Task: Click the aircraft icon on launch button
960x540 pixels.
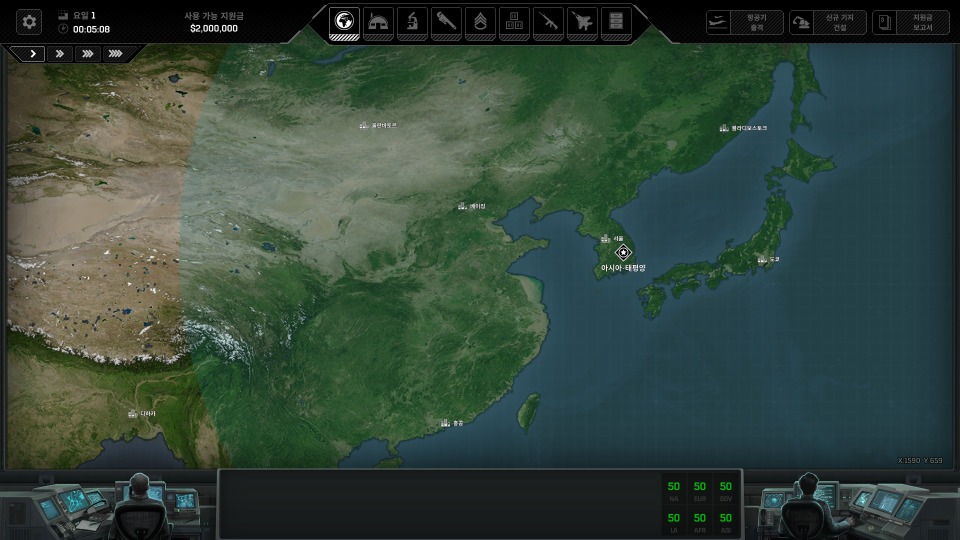Action: tap(718, 23)
